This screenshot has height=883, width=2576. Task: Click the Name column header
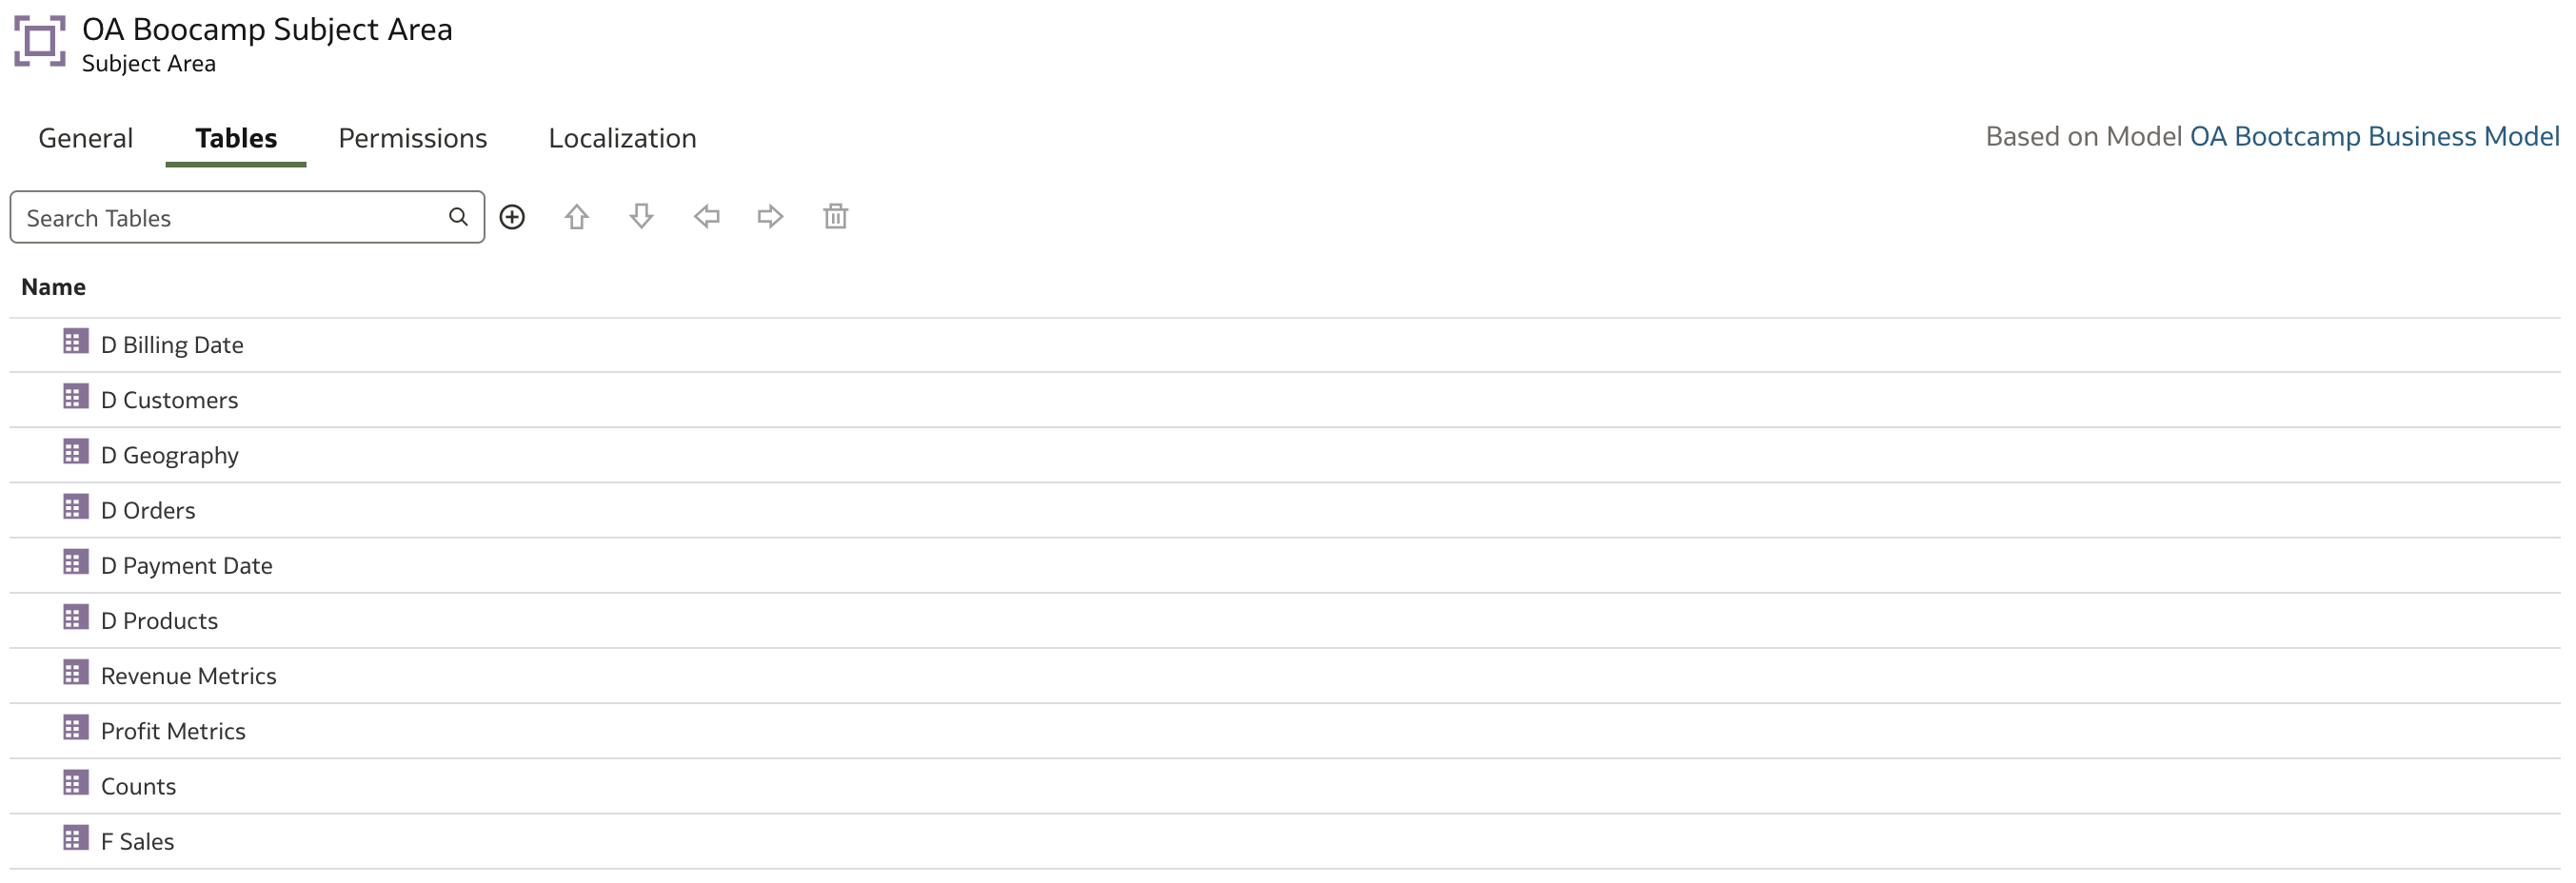coord(54,288)
